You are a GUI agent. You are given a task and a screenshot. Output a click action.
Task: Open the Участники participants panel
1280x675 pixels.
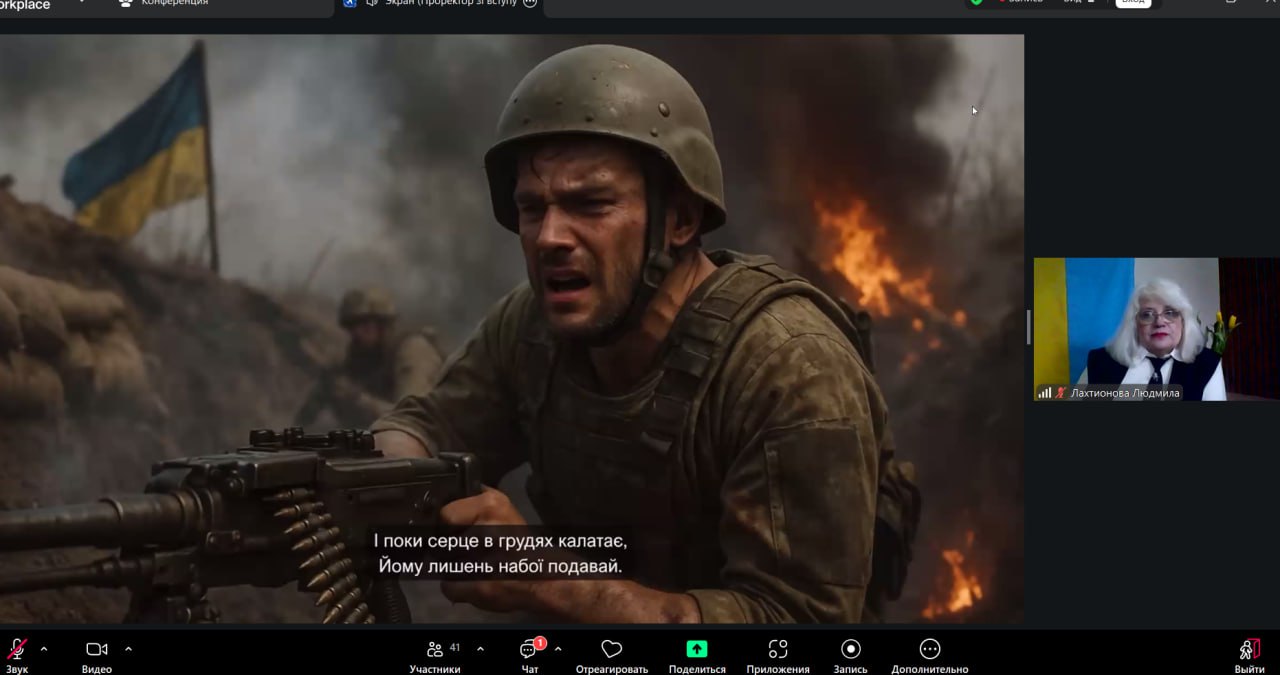tap(435, 651)
